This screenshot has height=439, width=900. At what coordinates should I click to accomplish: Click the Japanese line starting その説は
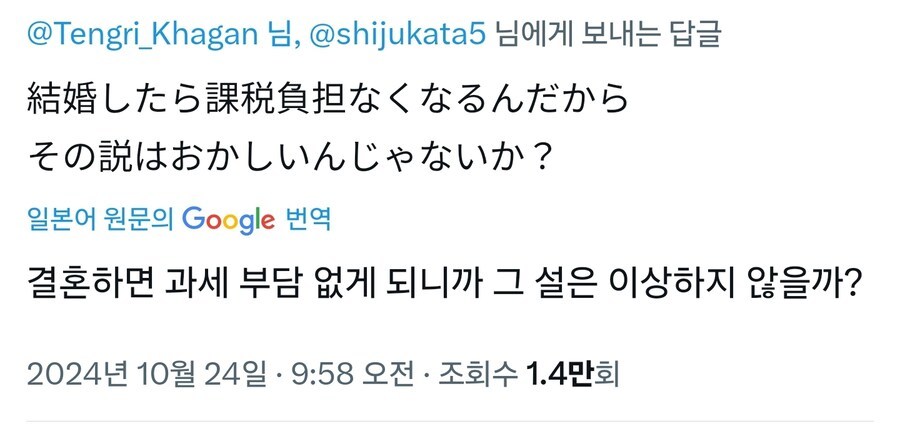tap(290, 157)
